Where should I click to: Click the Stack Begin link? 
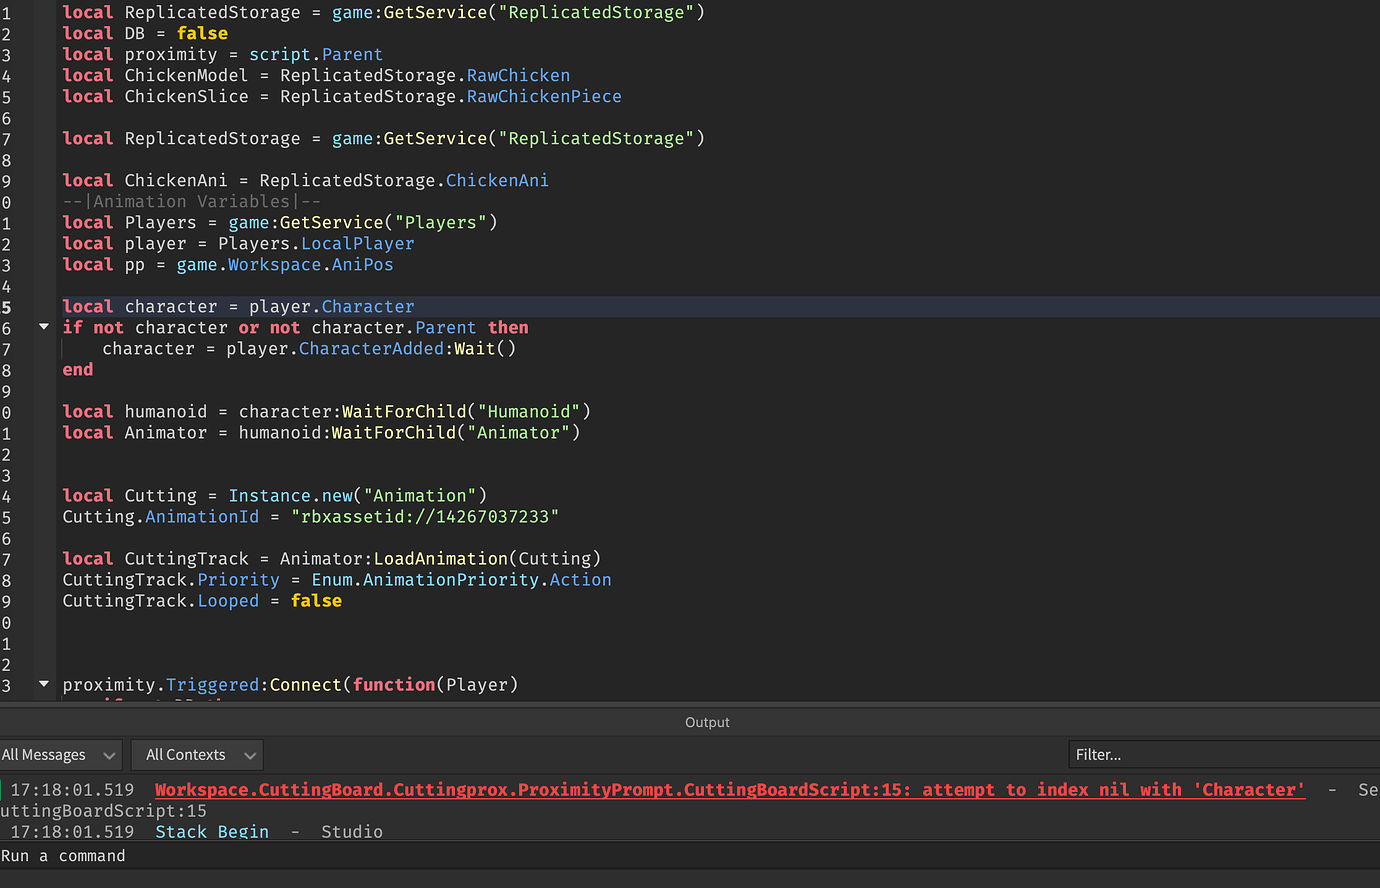click(x=211, y=831)
